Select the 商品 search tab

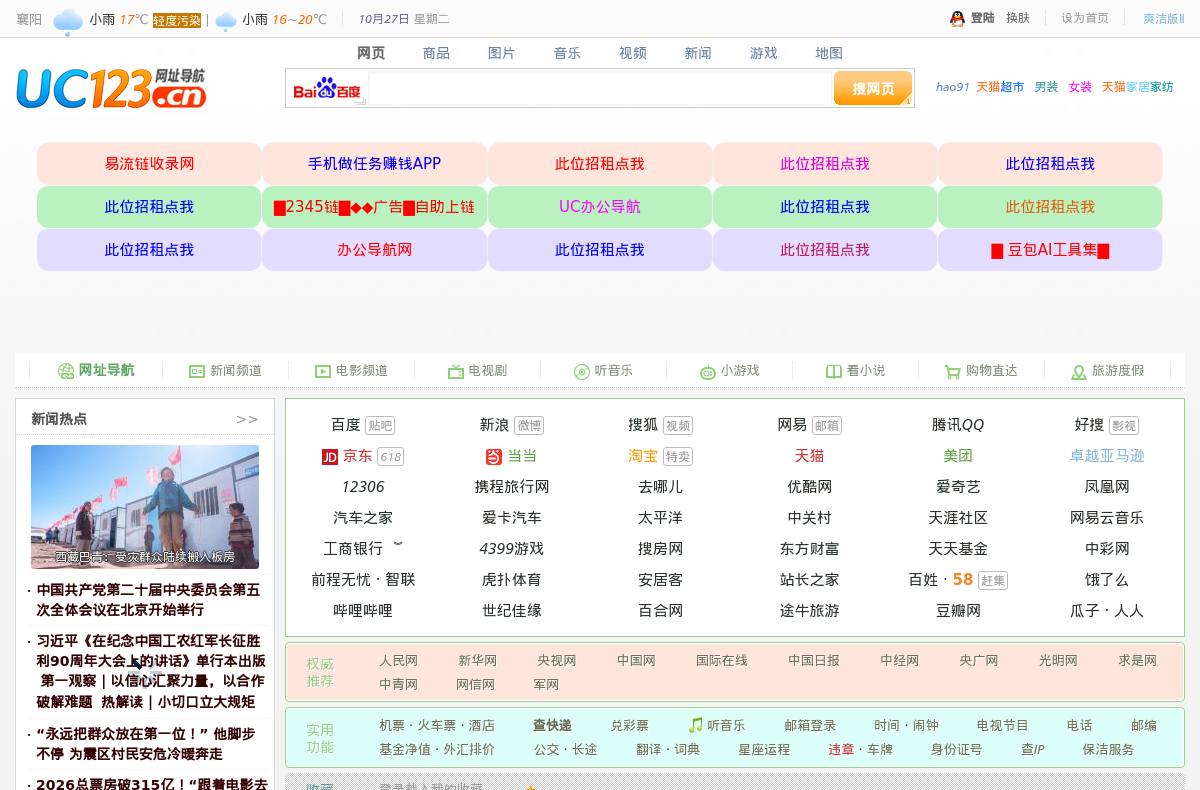pyautogui.click(x=436, y=53)
